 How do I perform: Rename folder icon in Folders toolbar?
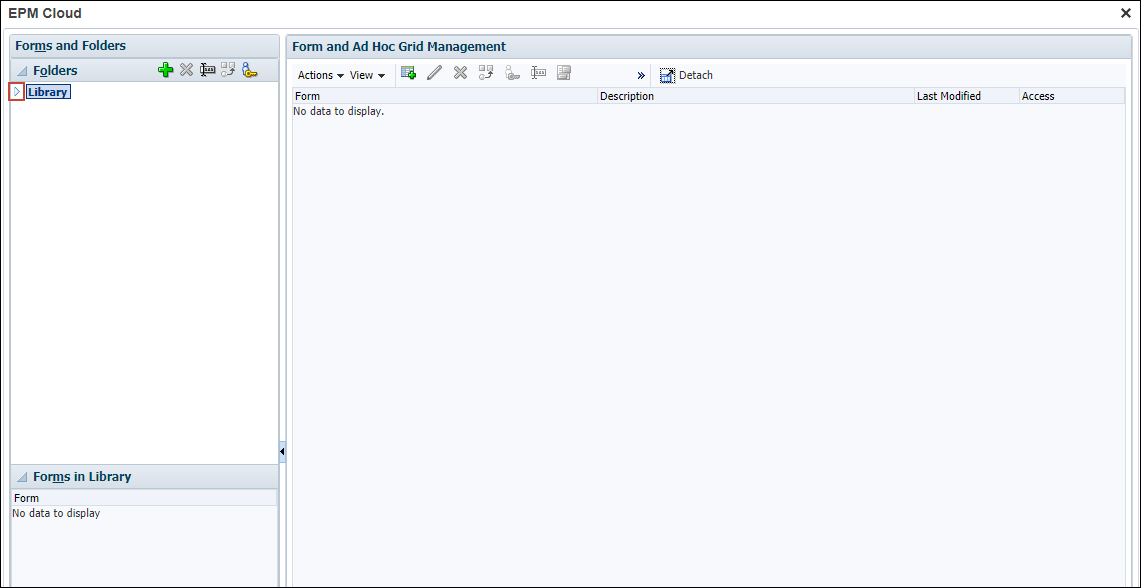(207, 71)
